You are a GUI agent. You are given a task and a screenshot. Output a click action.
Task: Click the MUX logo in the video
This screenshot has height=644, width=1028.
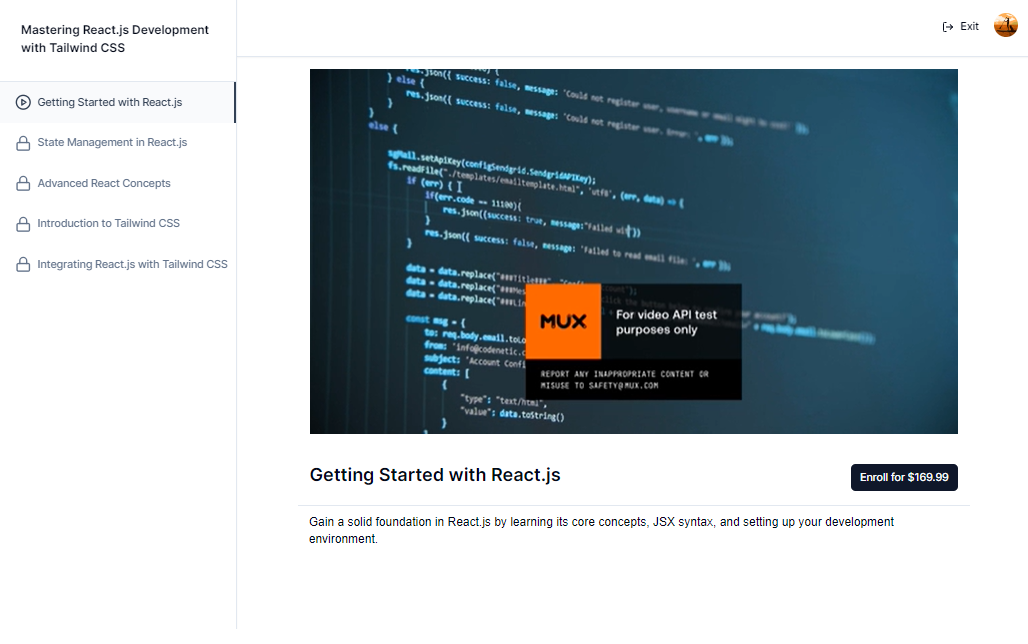(x=563, y=321)
